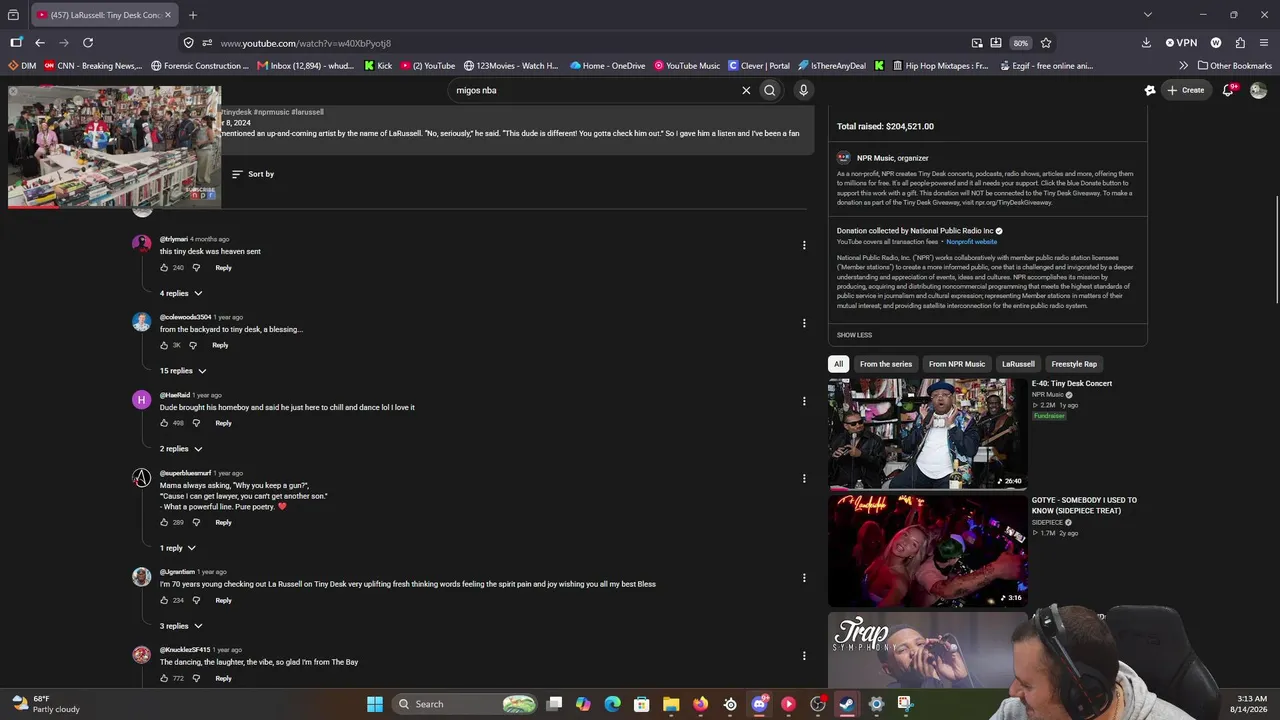This screenshot has width=1280, height=720.
Task: Select the All filter chip
Action: 839,364
